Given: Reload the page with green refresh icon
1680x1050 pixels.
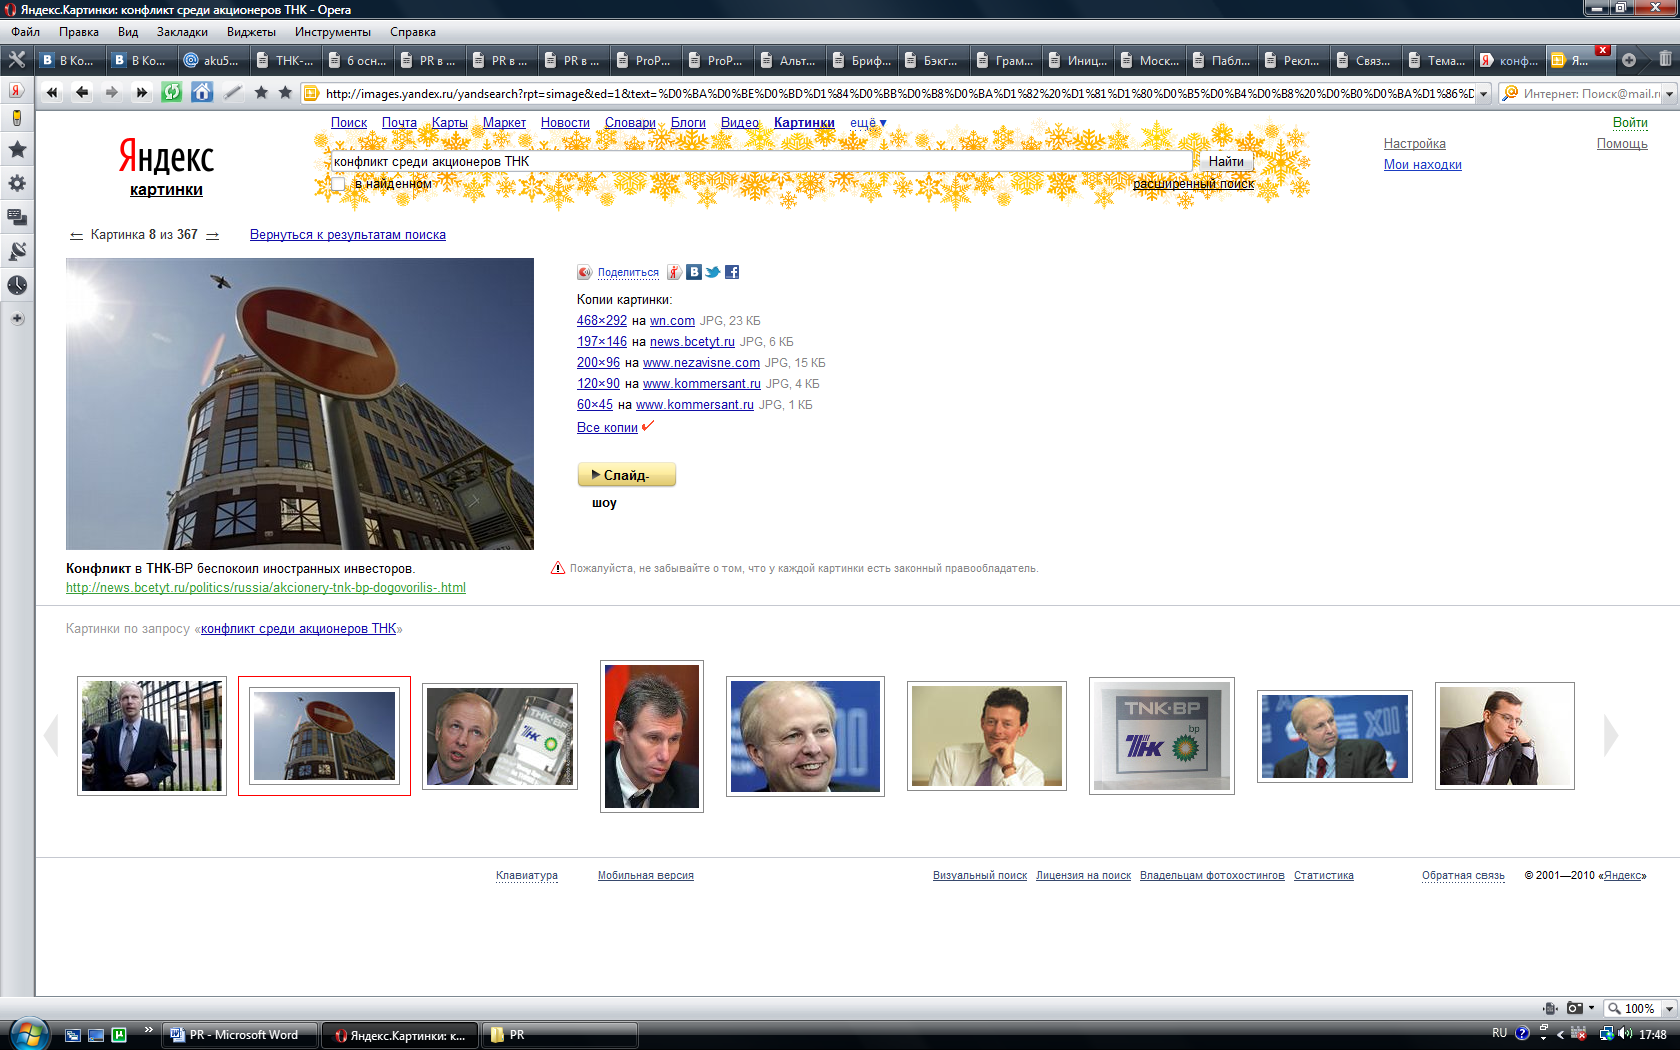Looking at the screenshot, I should tap(172, 93).
